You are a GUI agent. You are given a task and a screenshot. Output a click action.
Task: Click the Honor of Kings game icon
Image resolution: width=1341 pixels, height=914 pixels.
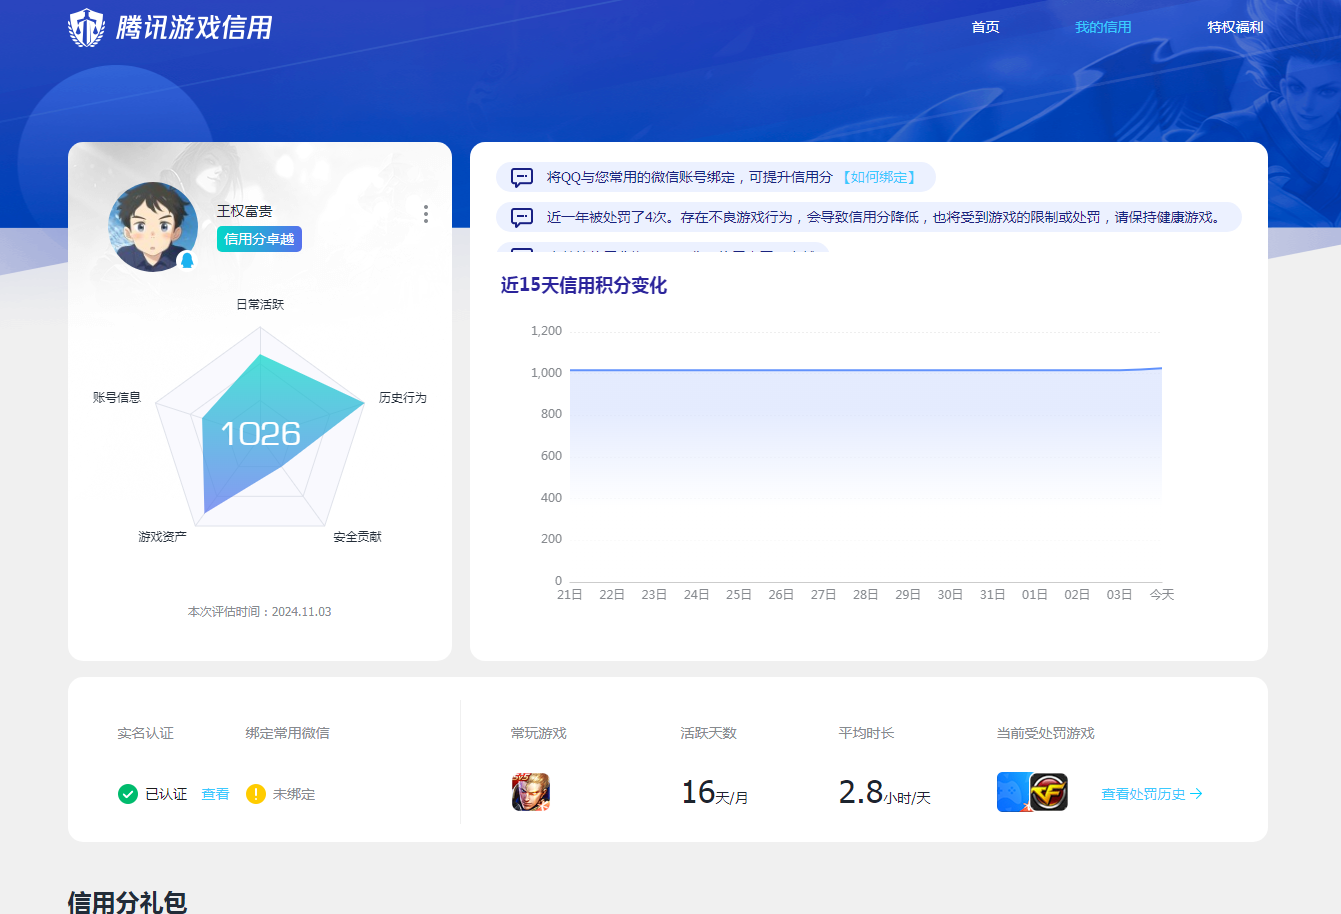531,792
